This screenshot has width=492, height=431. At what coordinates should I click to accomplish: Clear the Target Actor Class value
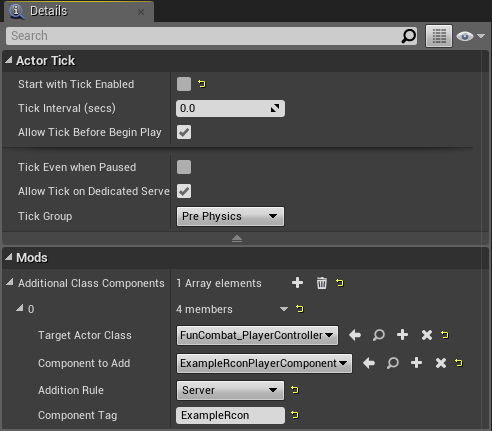[x=427, y=335]
